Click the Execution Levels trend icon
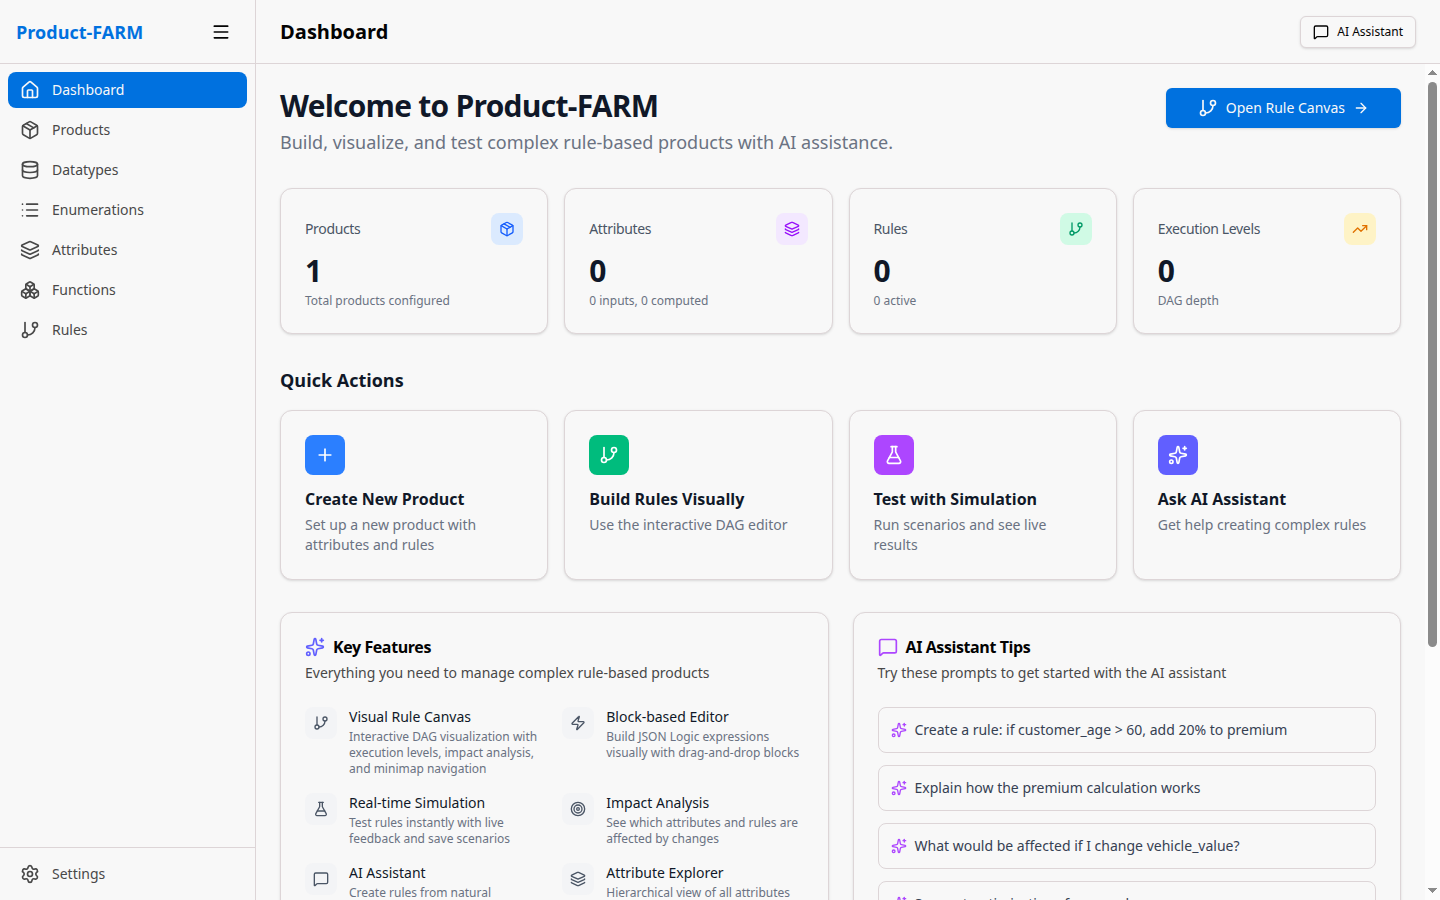Screen dimensions: 1440x900 (1359, 229)
